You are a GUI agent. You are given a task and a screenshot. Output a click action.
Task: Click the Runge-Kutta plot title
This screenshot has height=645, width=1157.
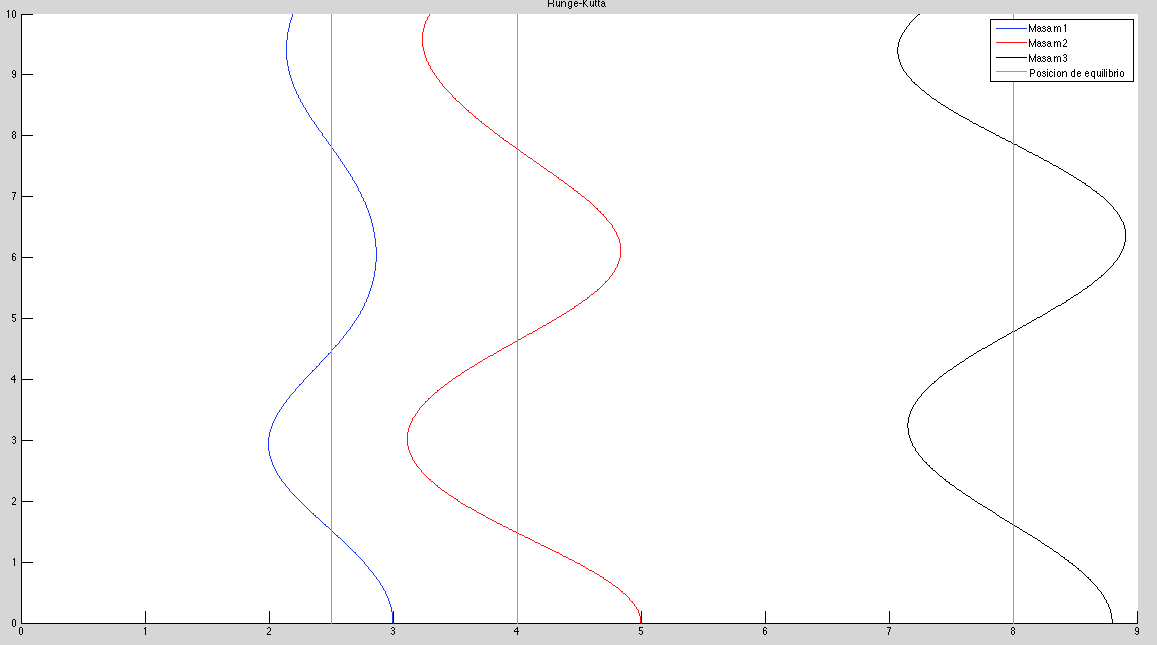pos(576,4)
